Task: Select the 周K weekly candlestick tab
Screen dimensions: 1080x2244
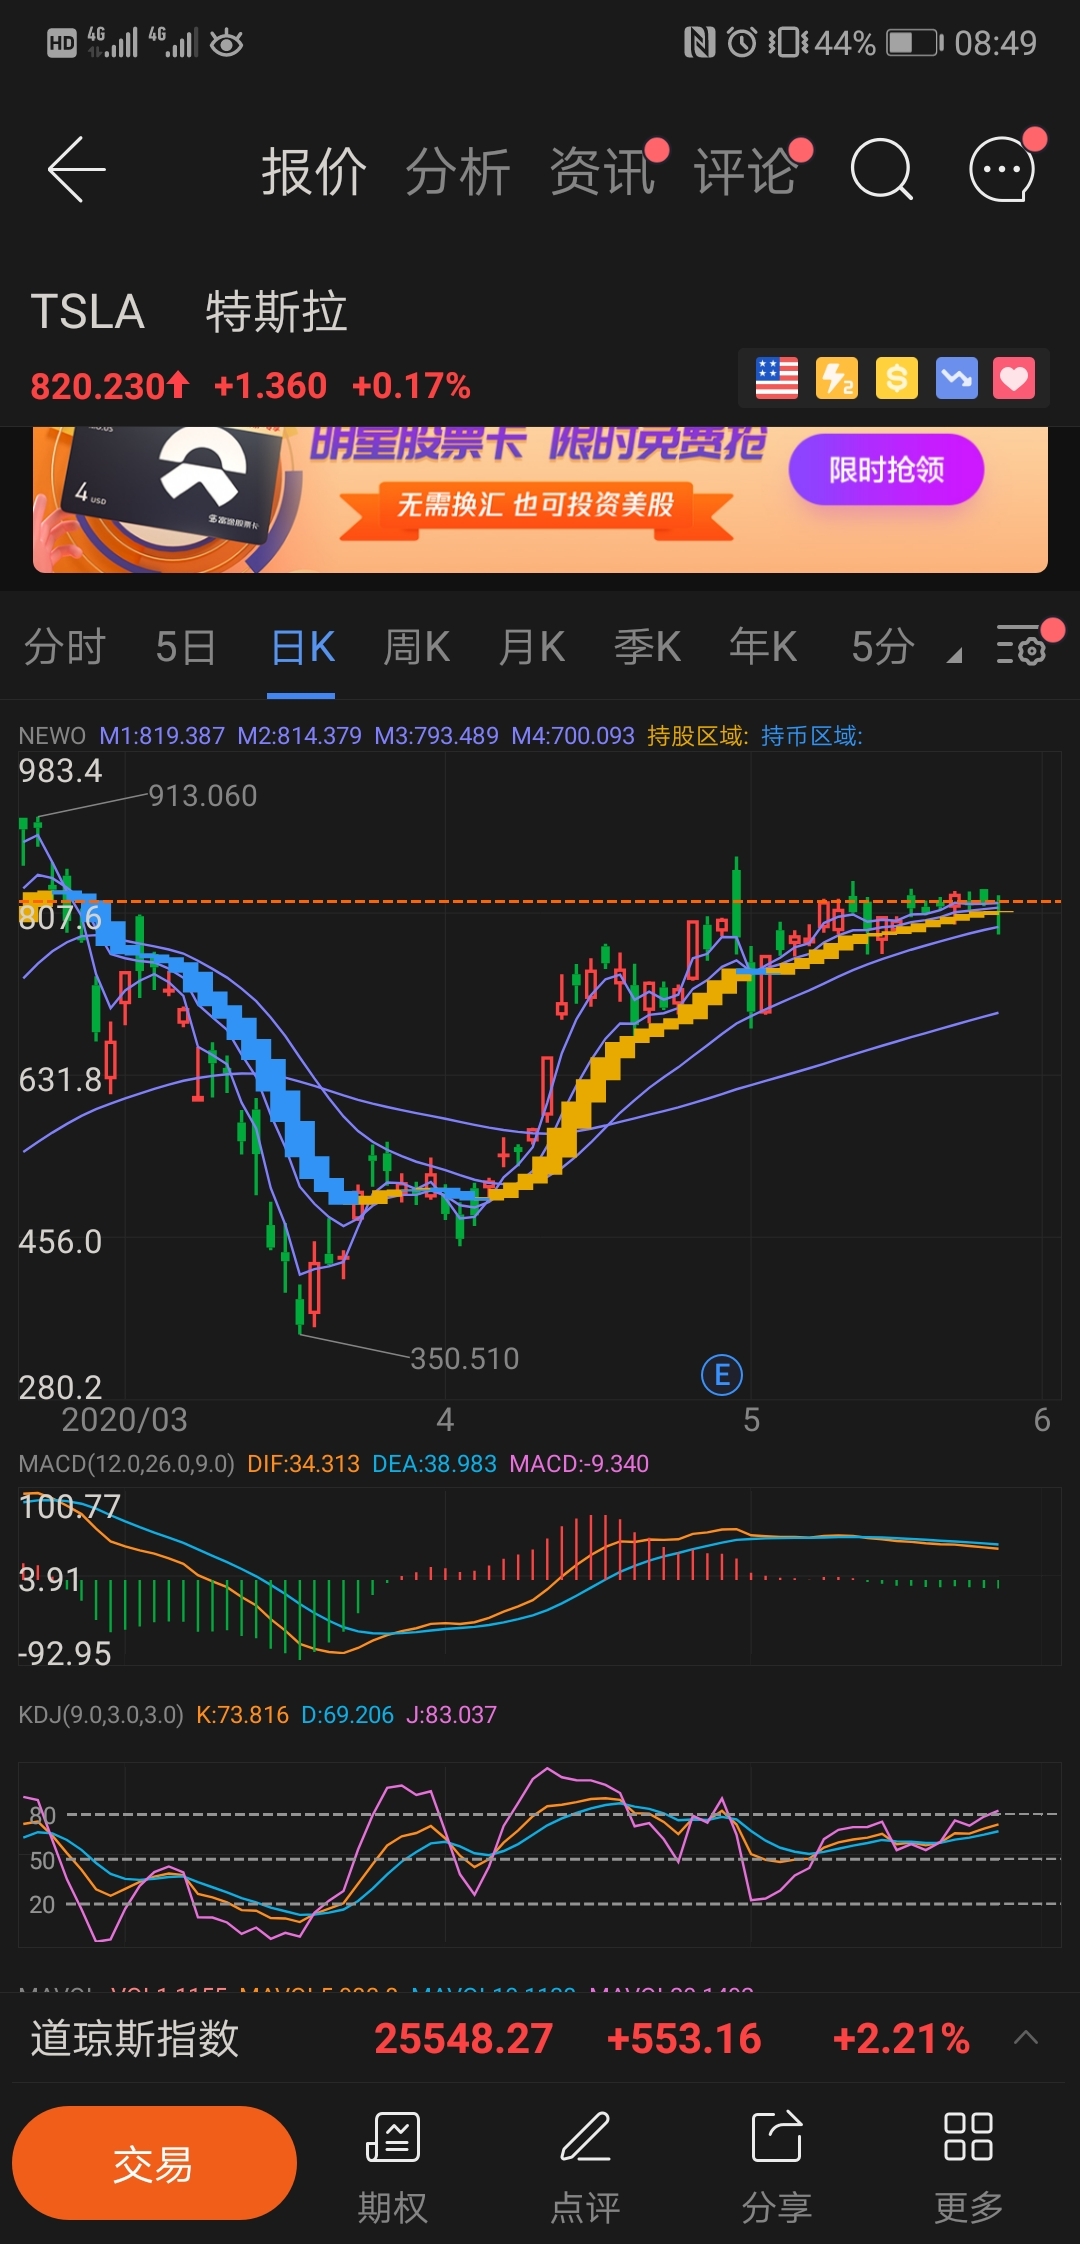Action: pos(417,647)
